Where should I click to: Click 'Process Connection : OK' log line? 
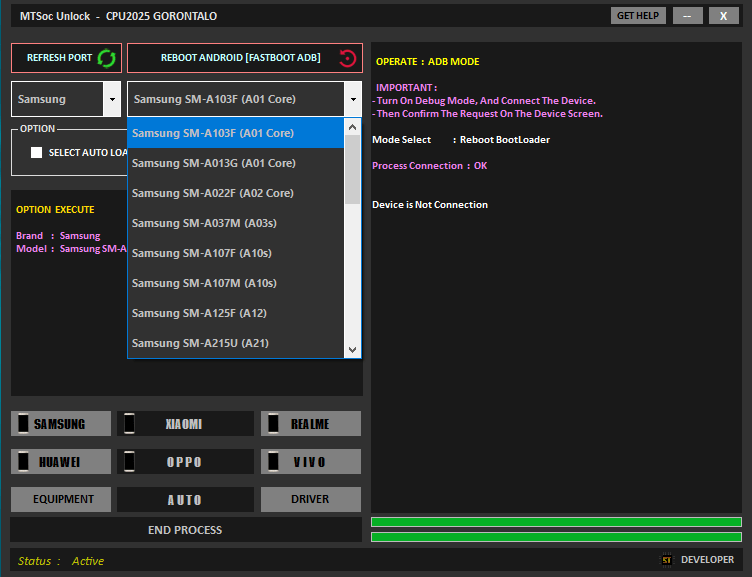click(430, 166)
